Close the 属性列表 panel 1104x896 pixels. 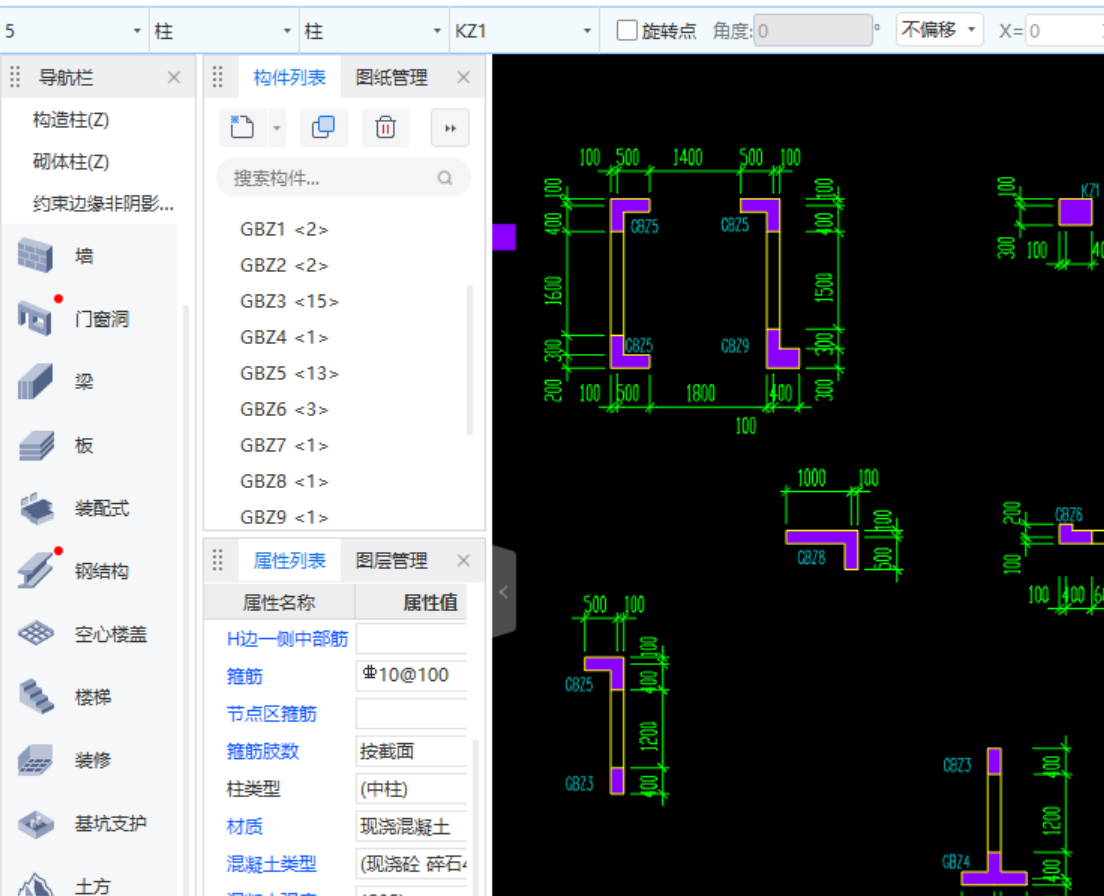pos(463,560)
